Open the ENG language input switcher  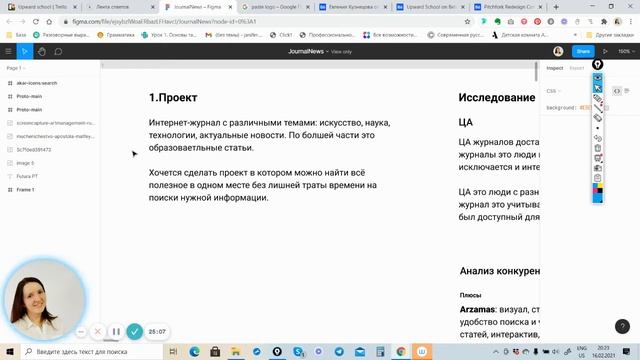(582, 351)
